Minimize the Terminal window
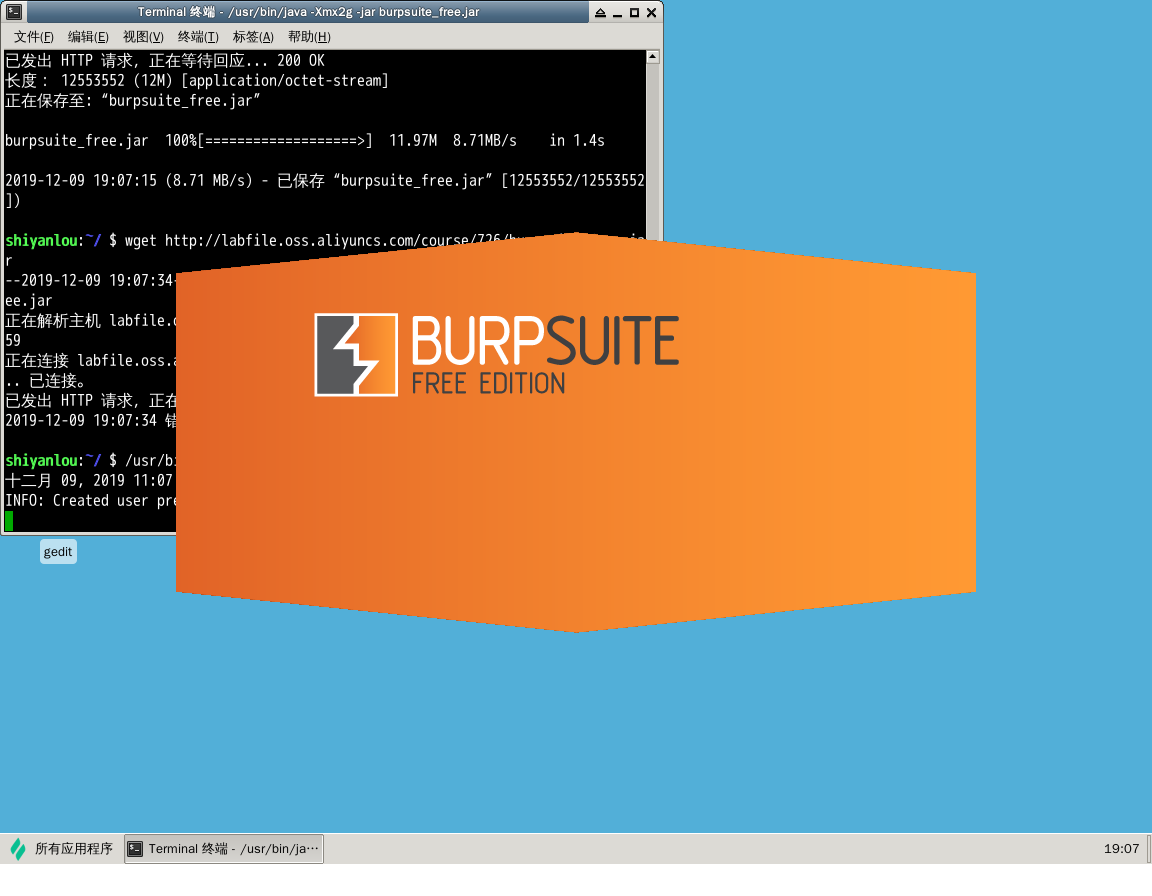The width and height of the screenshot is (1152, 896). click(x=617, y=12)
